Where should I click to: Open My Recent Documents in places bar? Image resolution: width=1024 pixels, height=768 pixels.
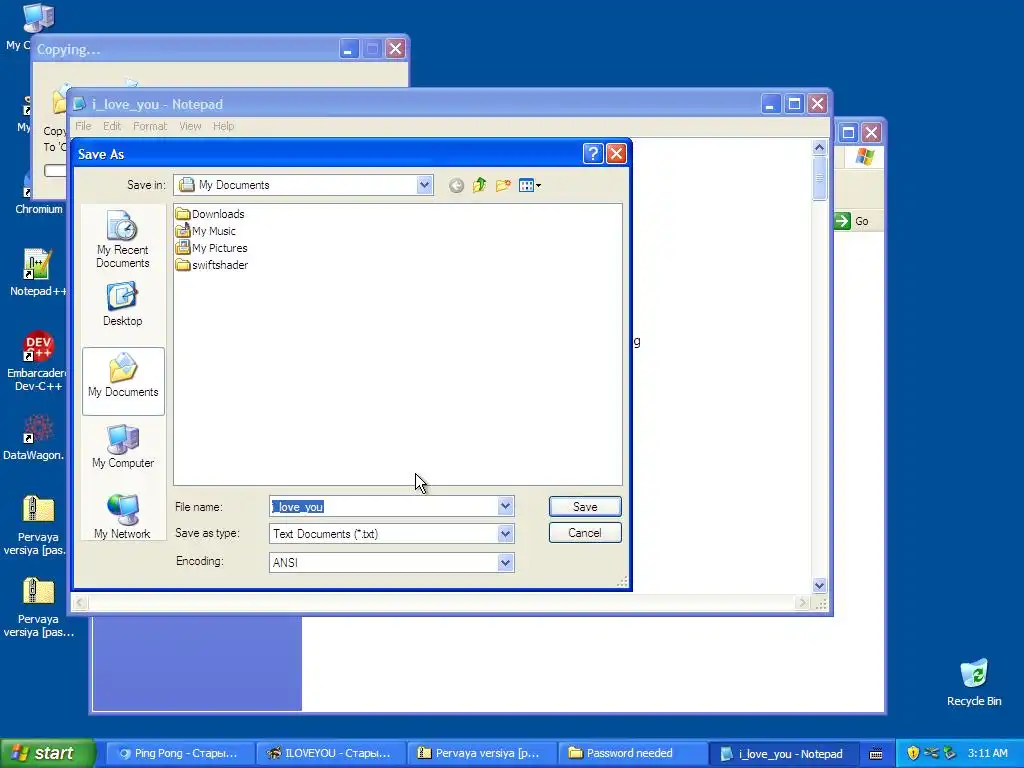coord(123,239)
